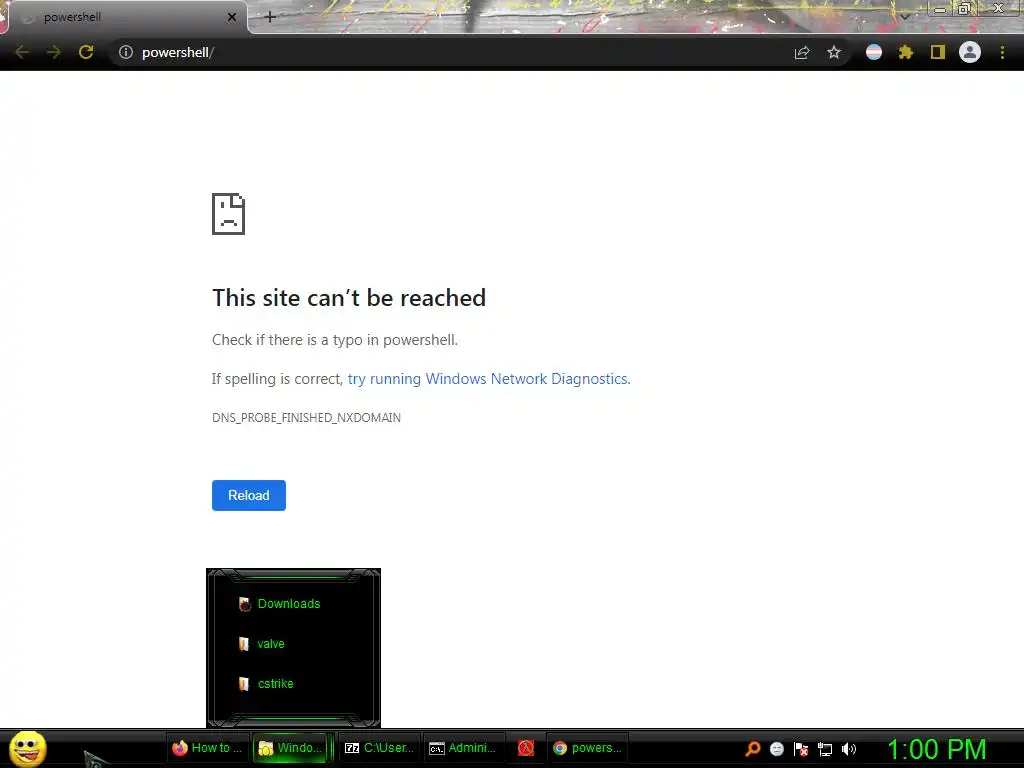Image resolution: width=1024 pixels, height=768 pixels.
Task: Open the volume speaker tray icon
Action: 849,749
